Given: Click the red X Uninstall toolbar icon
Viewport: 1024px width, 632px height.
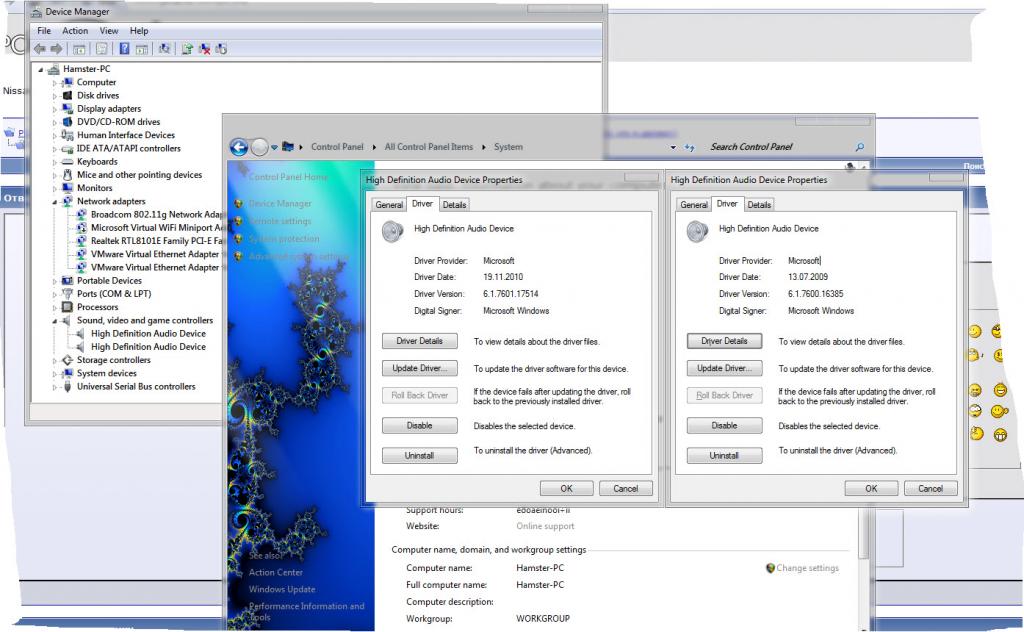Looking at the screenshot, I should 204,48.
